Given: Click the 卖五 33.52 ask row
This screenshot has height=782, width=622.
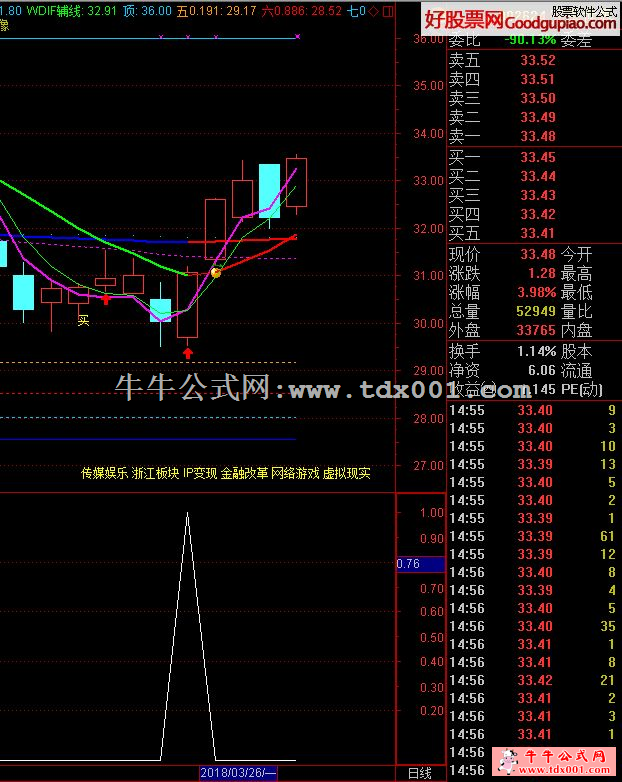Looking at the screenshot, I should point(502,60).
